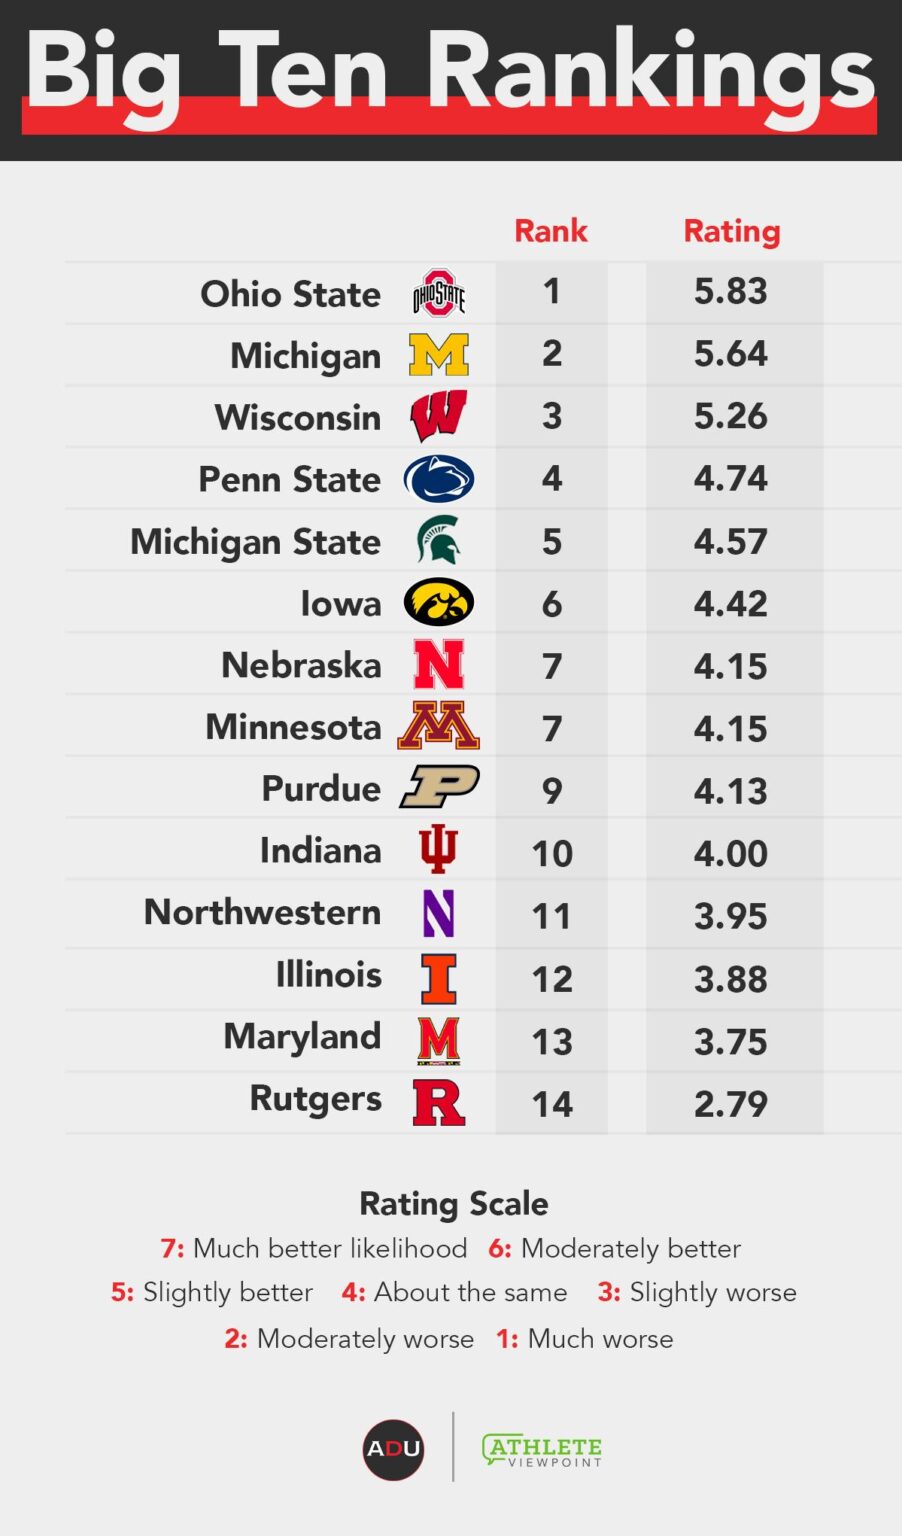The image size is (902, 1536).
Task: Click the ADU circular logo
Action: click(x=393, y=1449)
